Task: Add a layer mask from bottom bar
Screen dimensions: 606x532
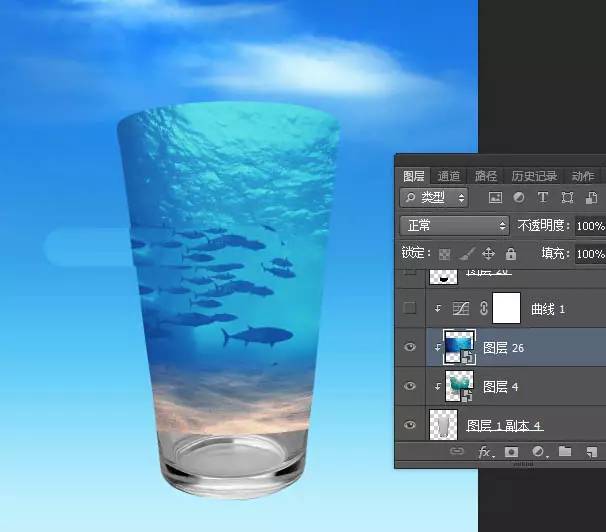Action: 513,452
